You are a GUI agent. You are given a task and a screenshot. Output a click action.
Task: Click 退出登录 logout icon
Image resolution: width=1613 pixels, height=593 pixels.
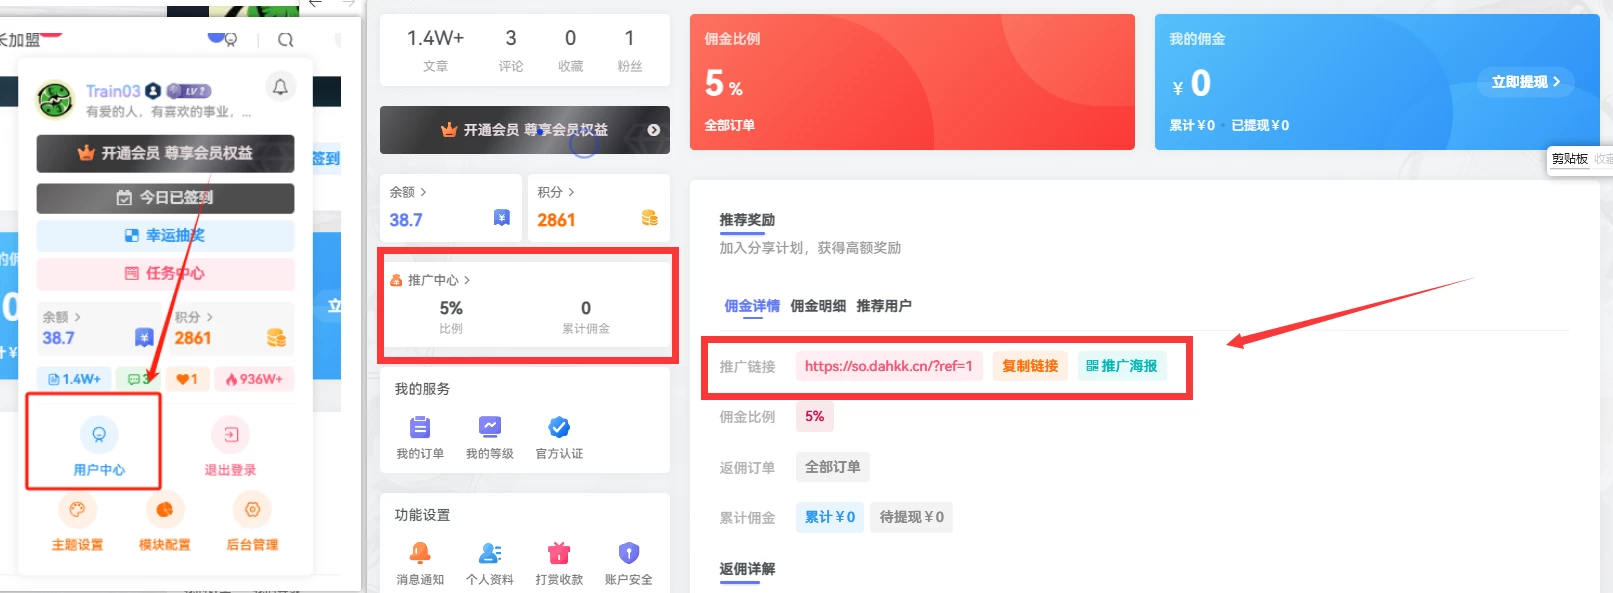[x=230, y=435]
